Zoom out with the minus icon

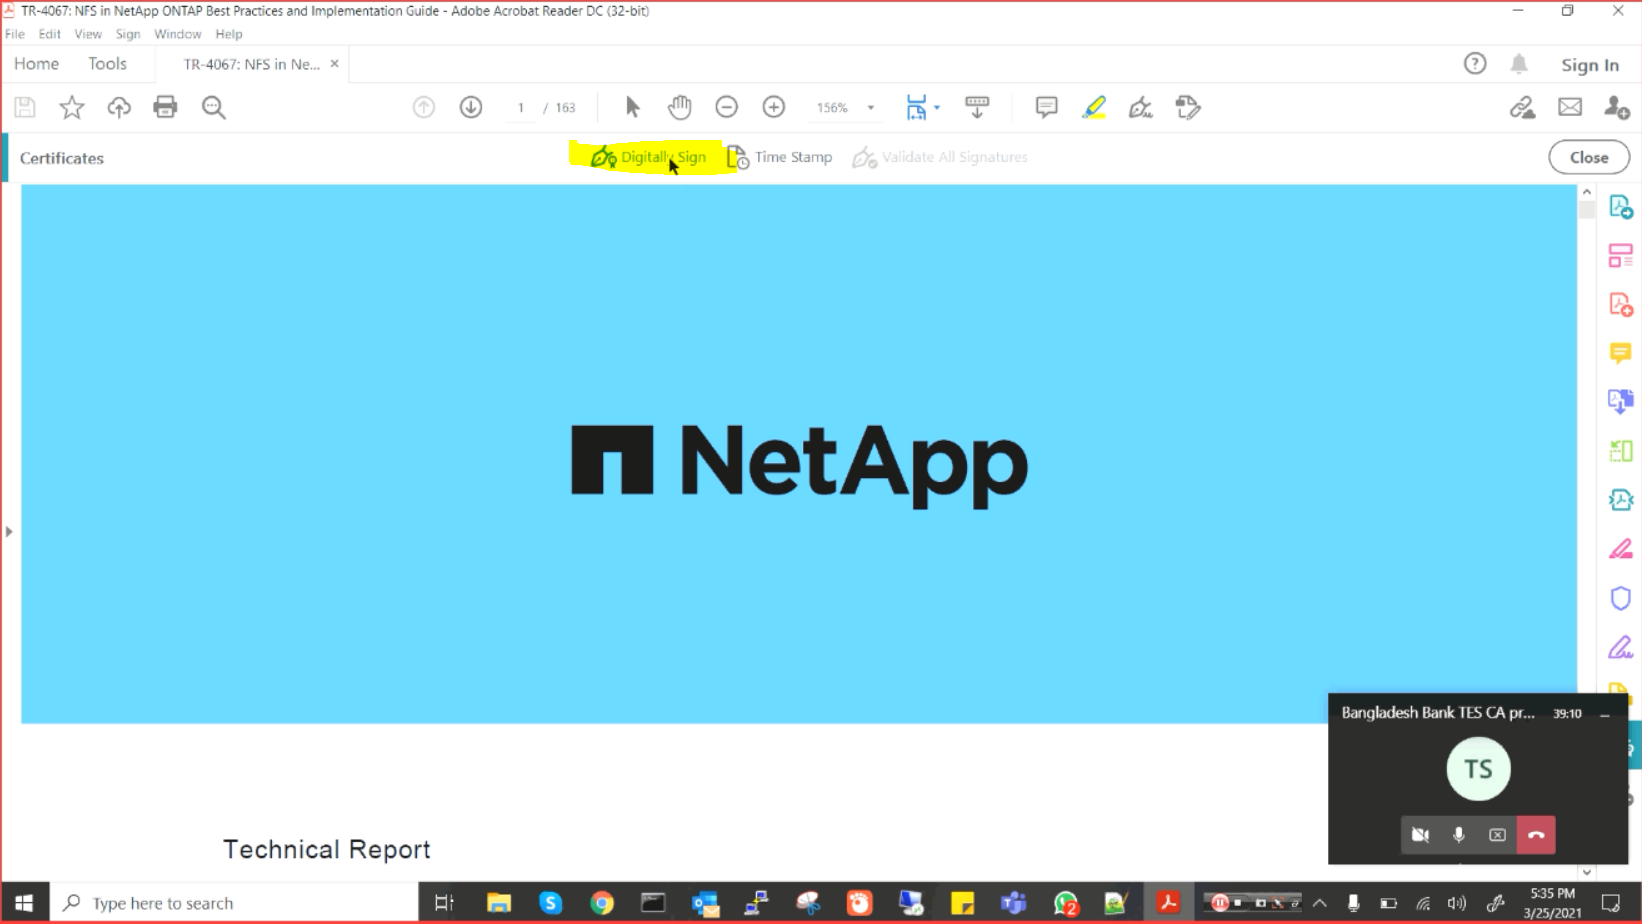(727, 107)
